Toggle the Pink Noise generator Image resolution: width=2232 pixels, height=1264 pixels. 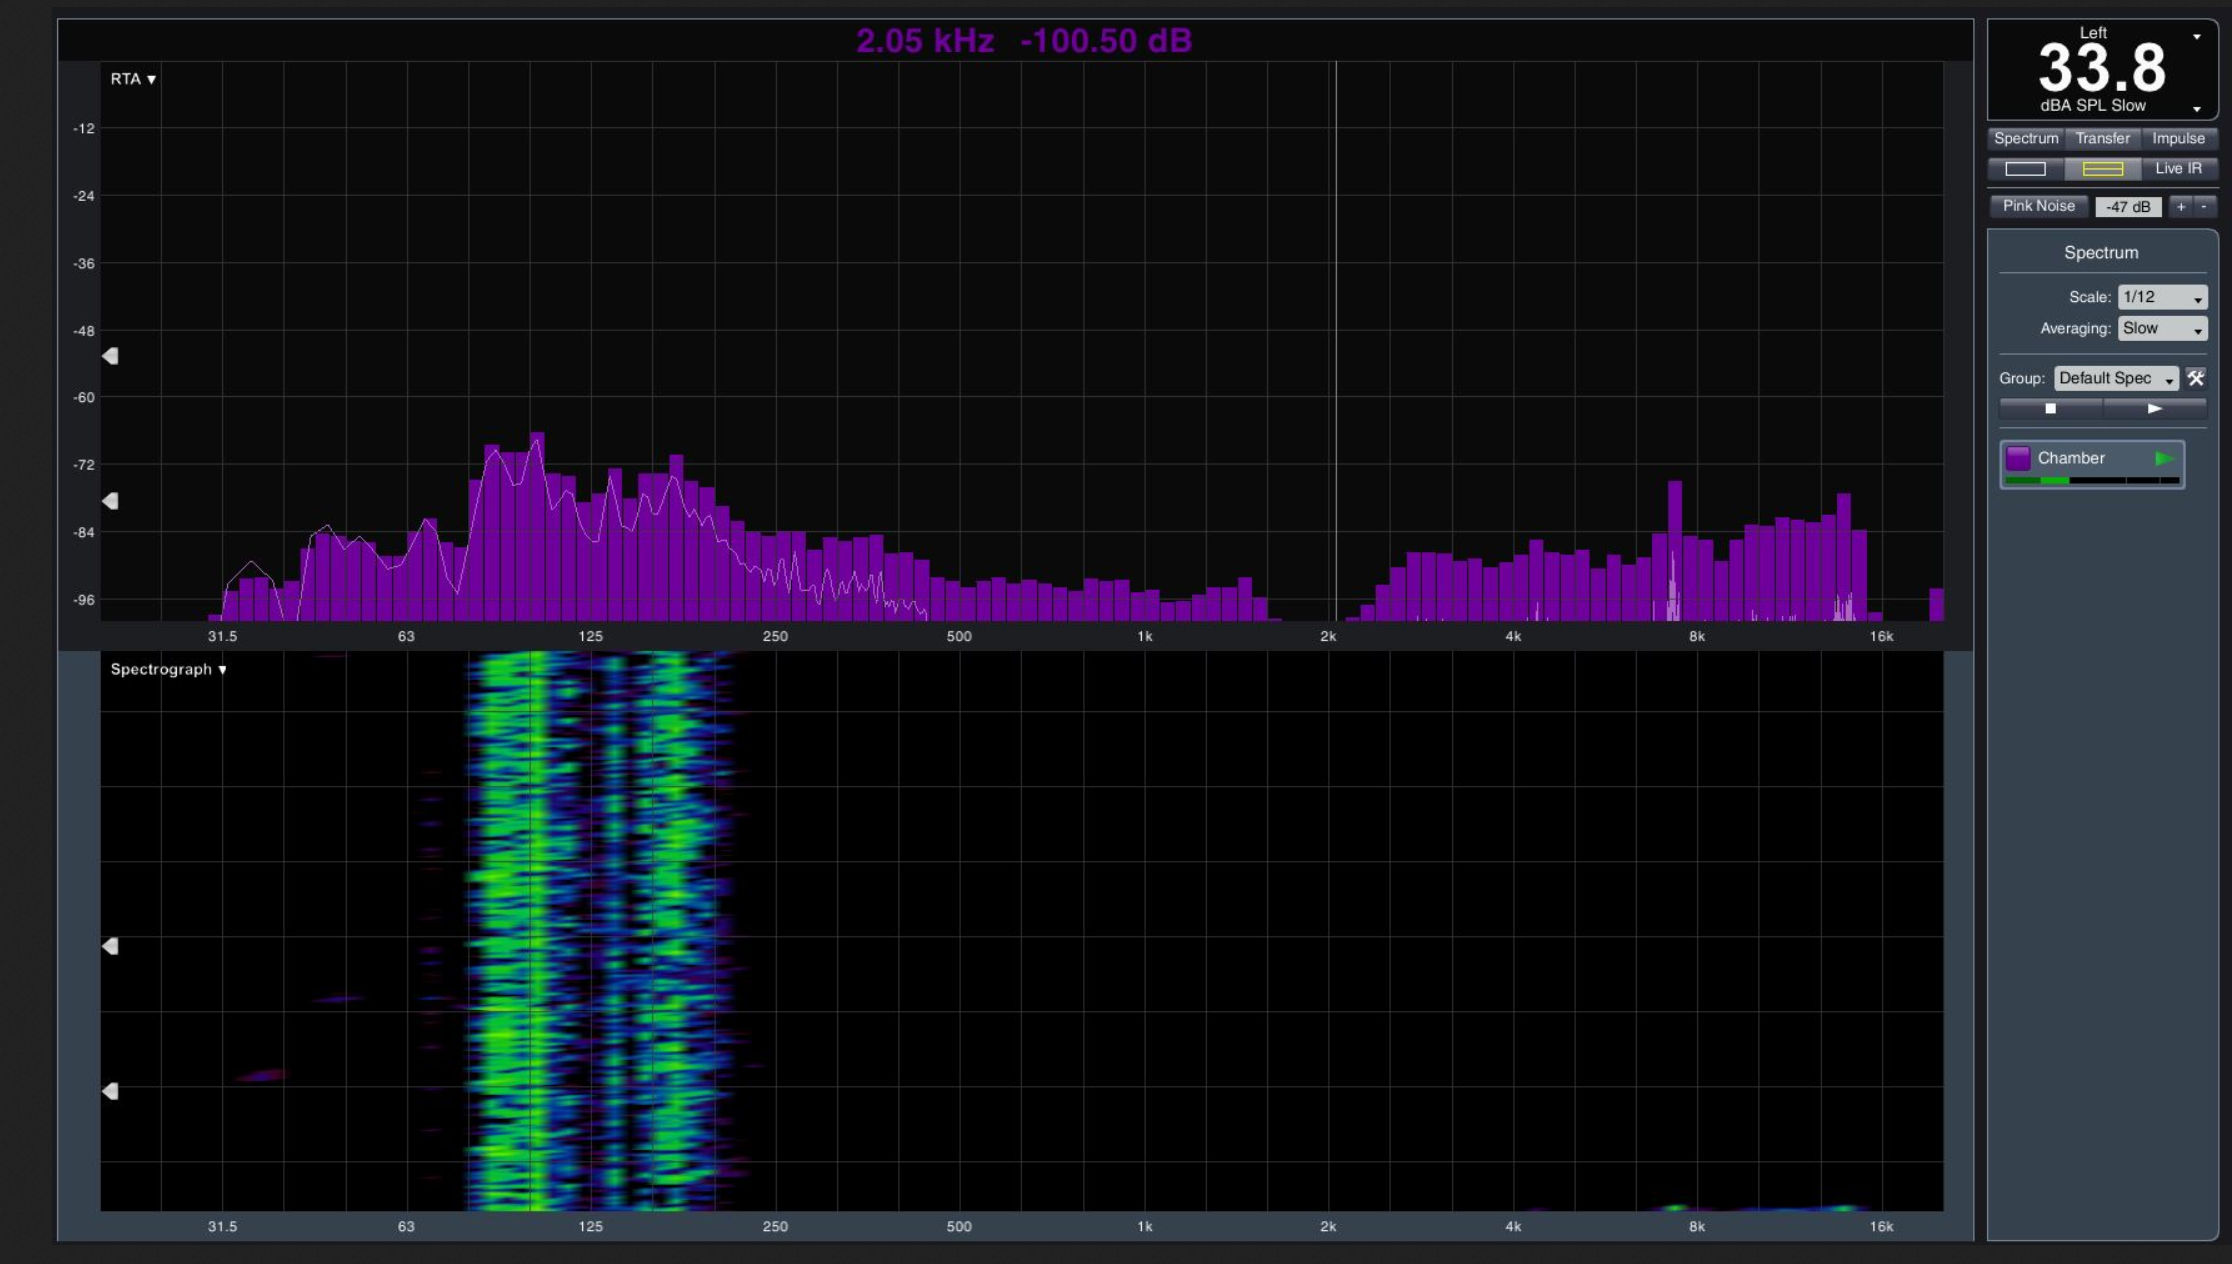2038,206
